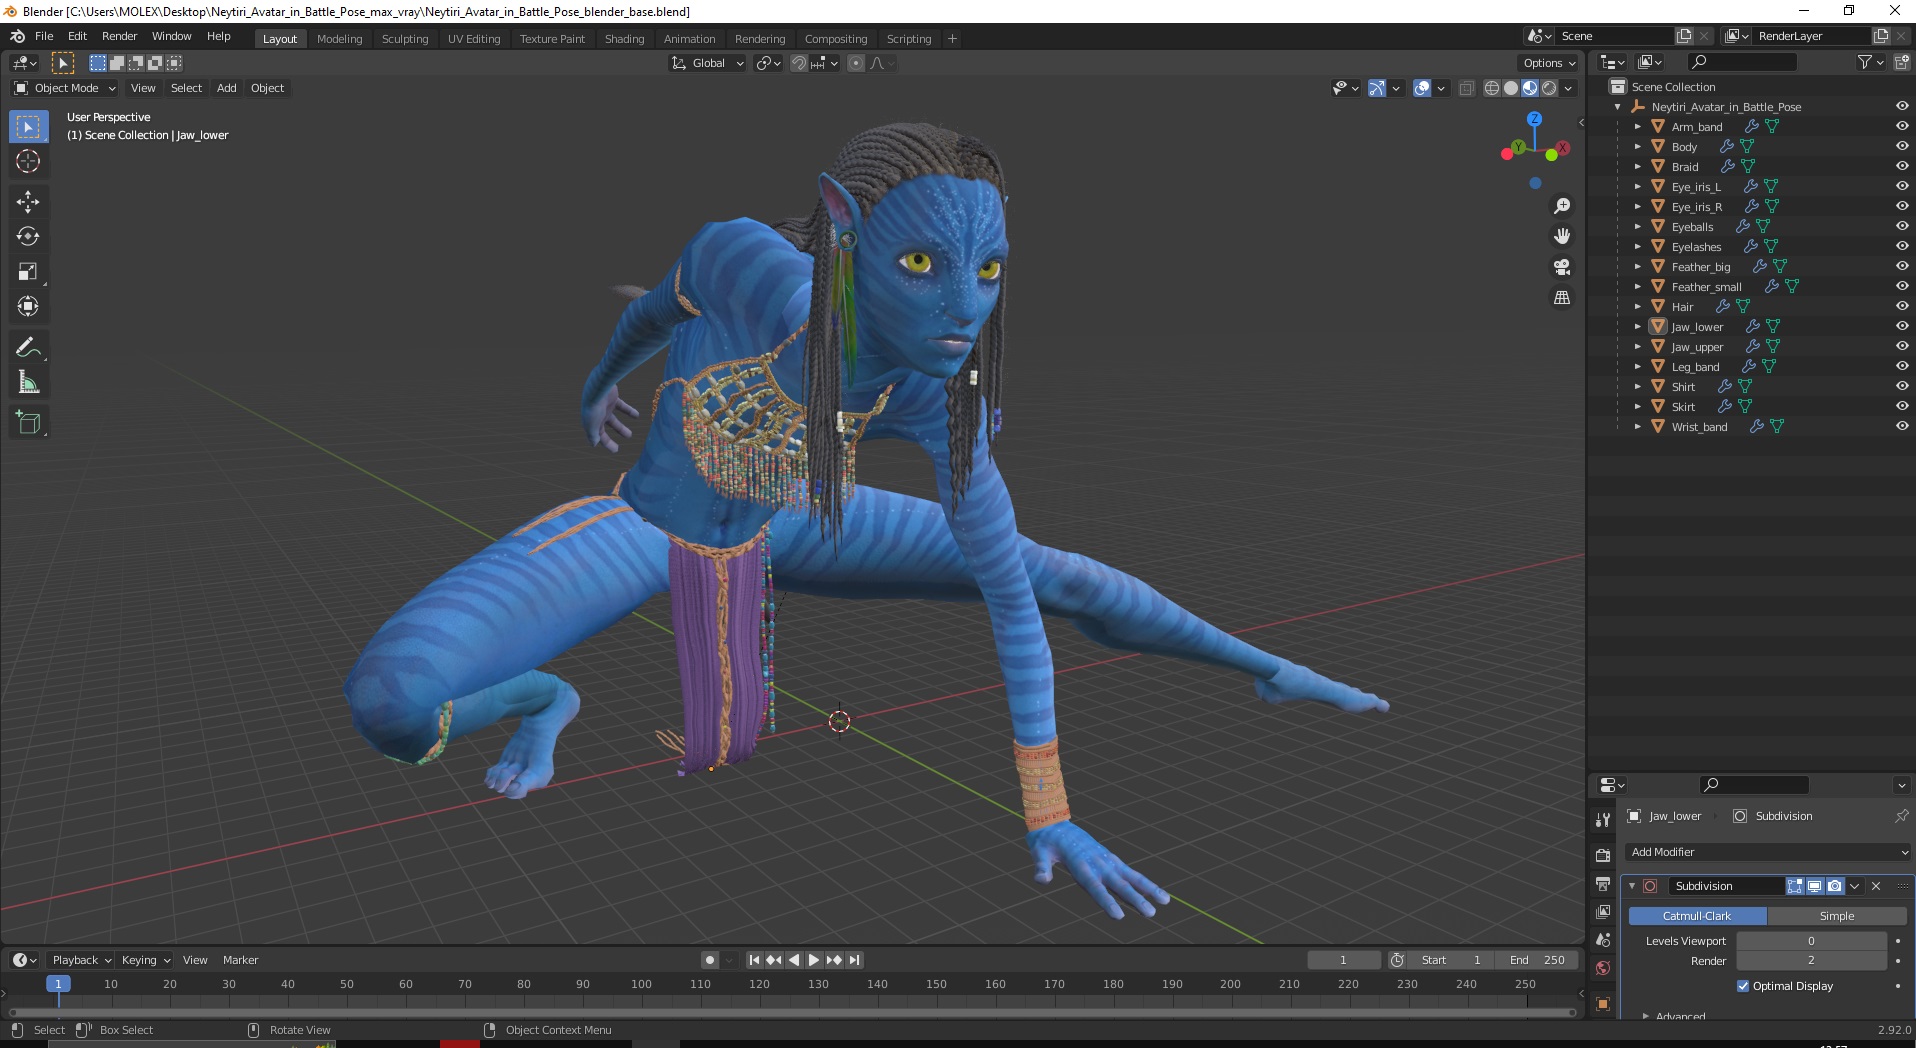This screenshot has height=1048, width=1916.
Task: Play the animation forward
Action: click(814, 960)
